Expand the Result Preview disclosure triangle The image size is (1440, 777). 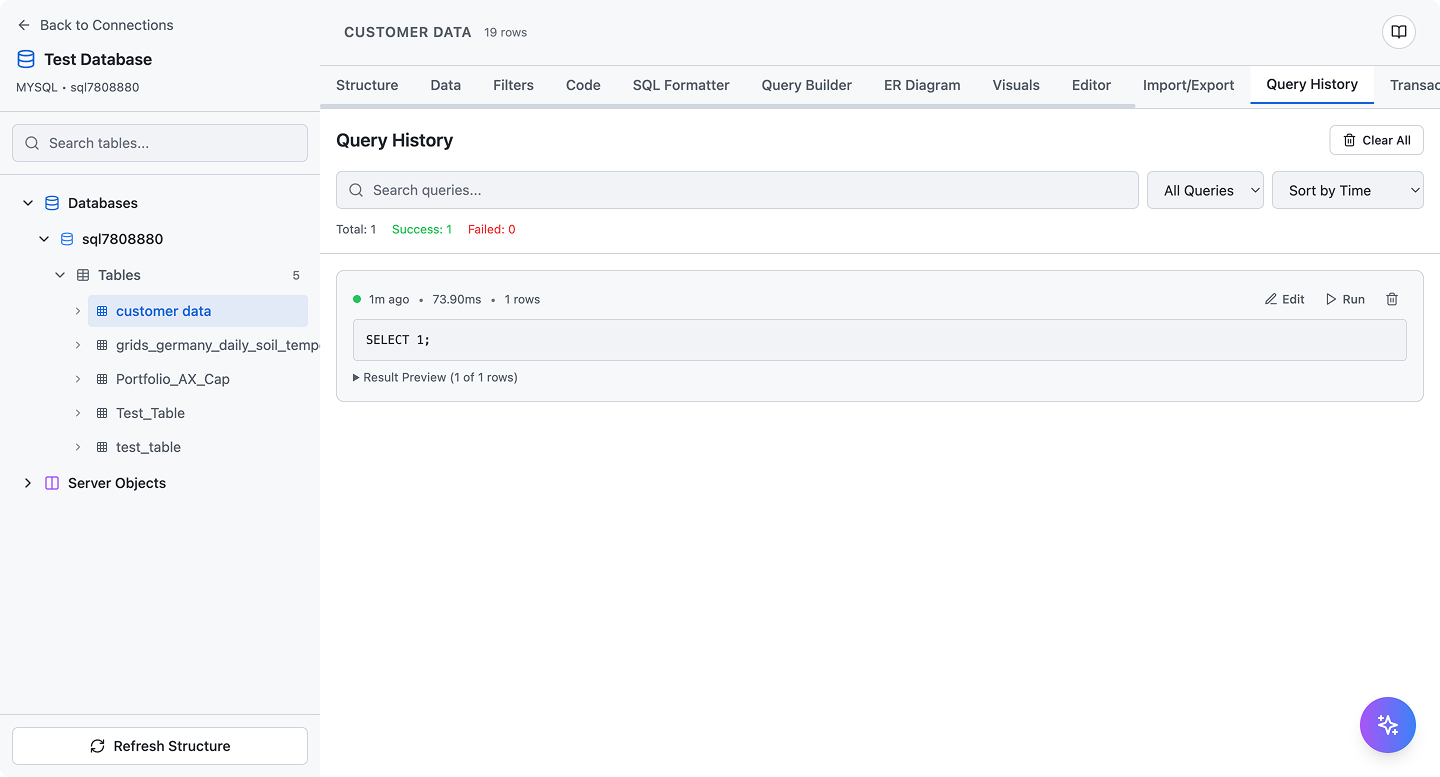point(356,377)
